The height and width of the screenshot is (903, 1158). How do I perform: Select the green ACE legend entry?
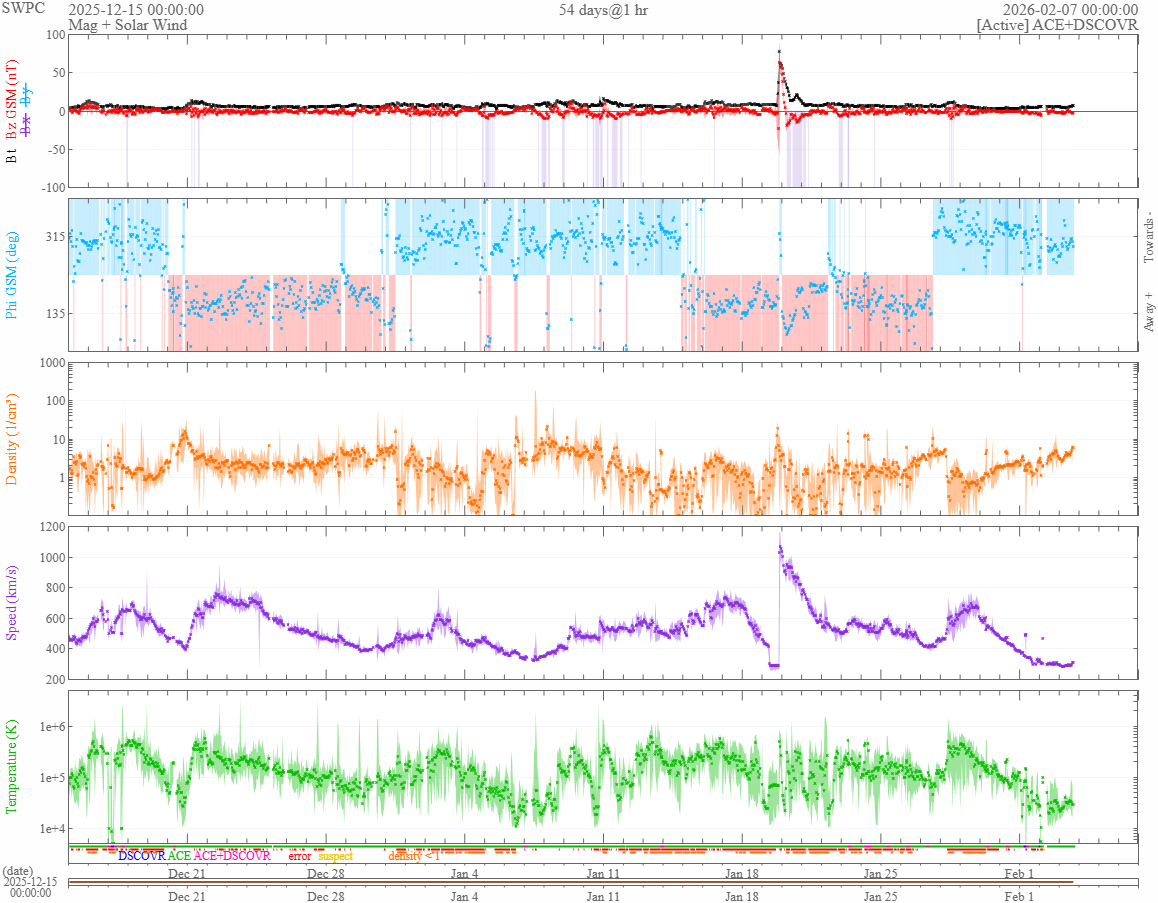tap(179, 856)
